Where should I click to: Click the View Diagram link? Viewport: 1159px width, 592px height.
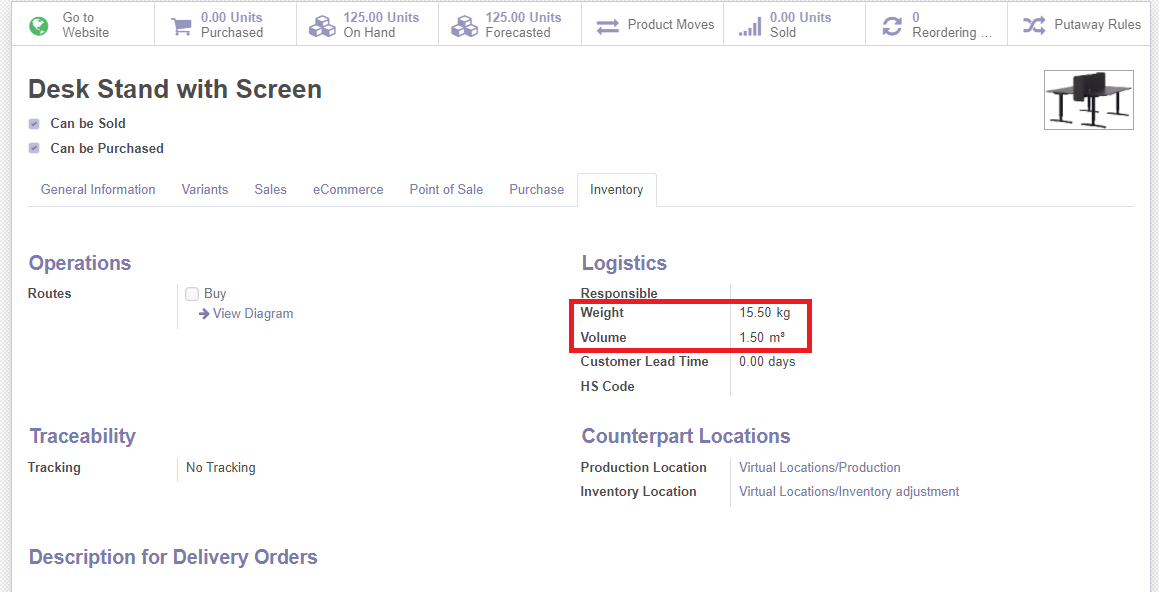252,314
